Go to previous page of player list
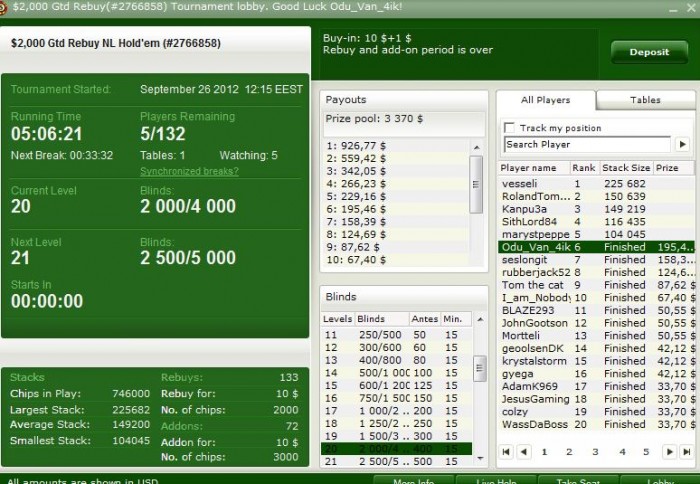This screenshot has height=484, width=700. (524, 452)
